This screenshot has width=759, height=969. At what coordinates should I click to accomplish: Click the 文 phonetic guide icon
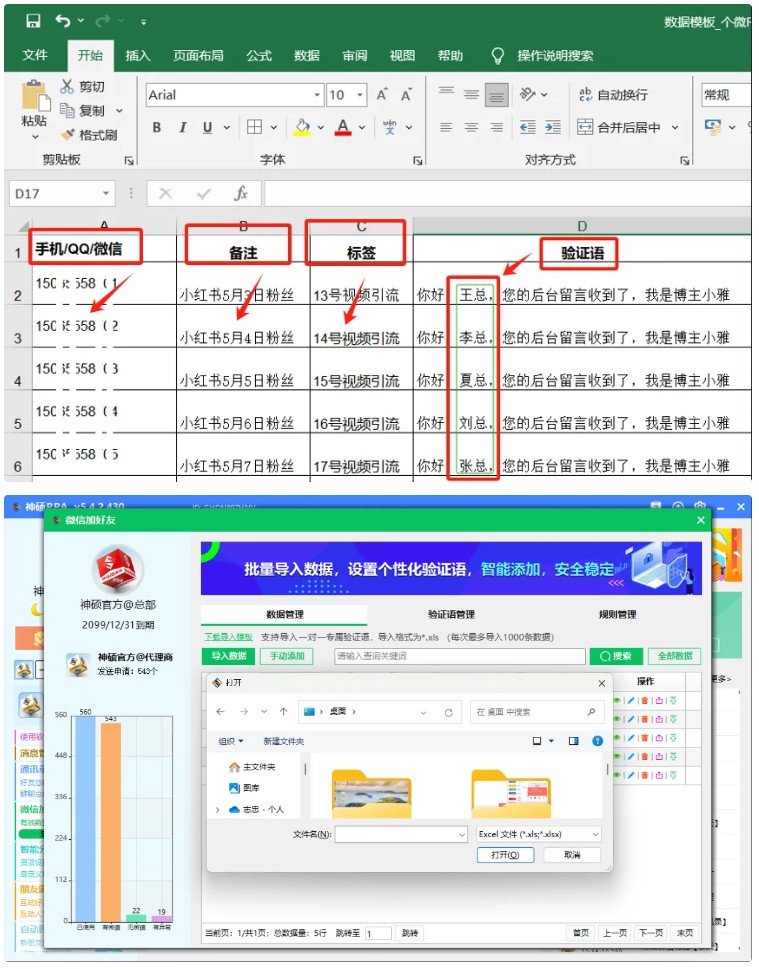point(389,127)
